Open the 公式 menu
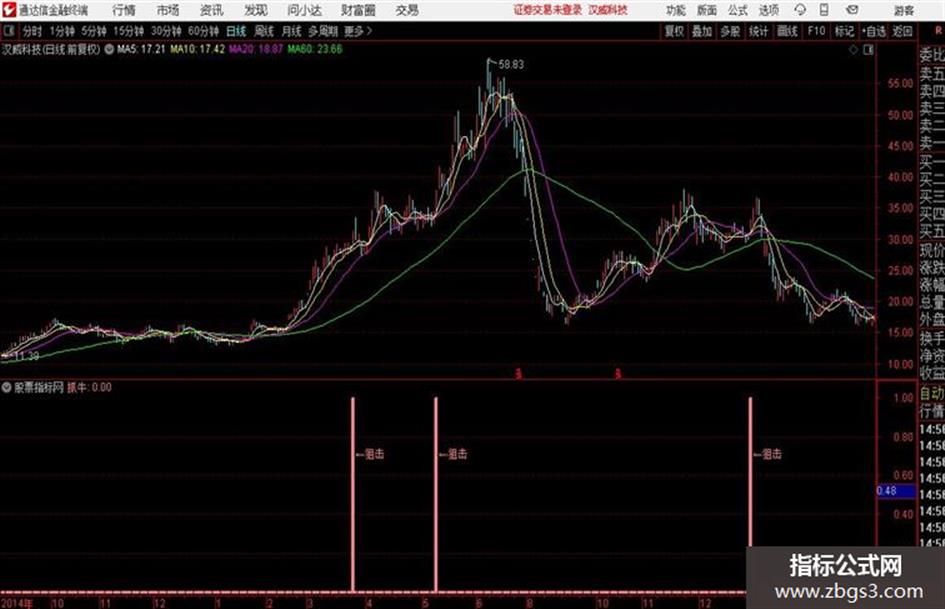The height and width of the screenshot is (609, 945). (x=738, y=10)
